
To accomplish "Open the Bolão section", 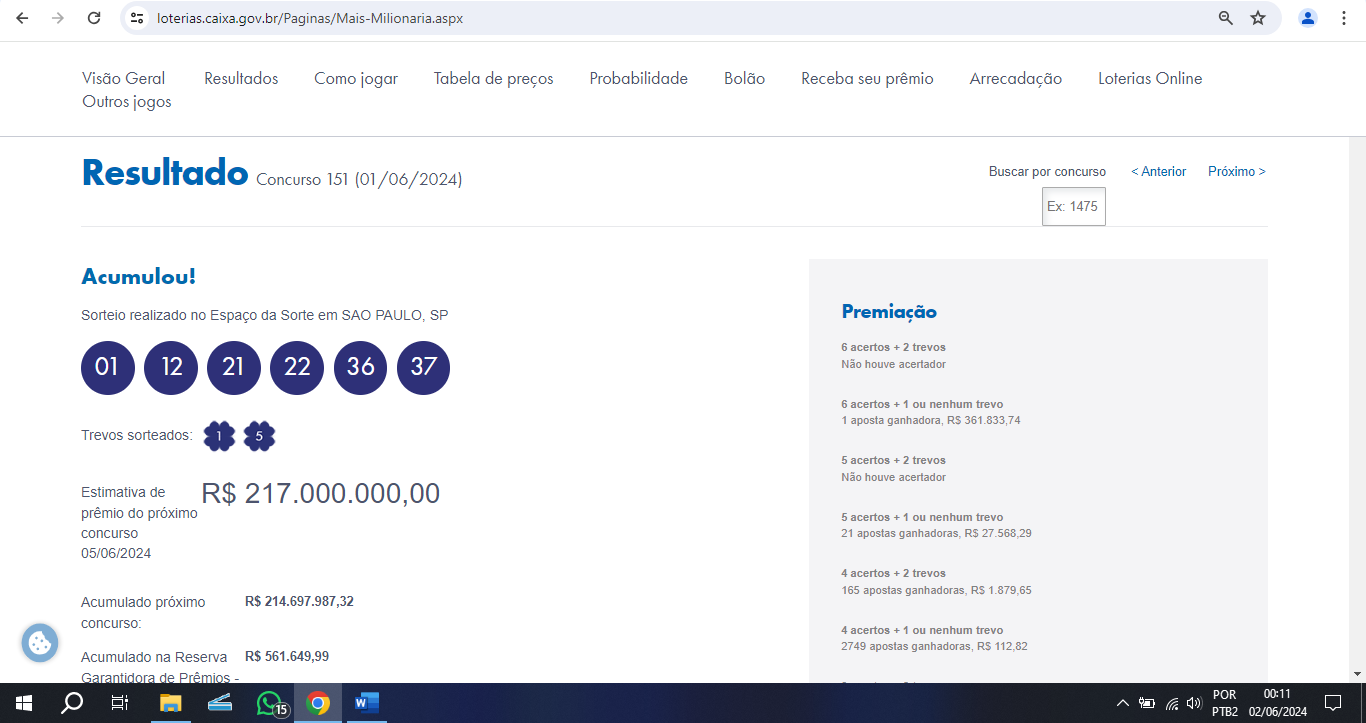I will coord(744,78).
